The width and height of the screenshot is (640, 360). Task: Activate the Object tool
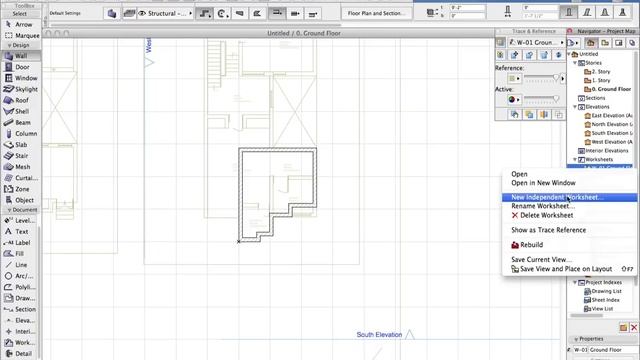tap(20, 200)
